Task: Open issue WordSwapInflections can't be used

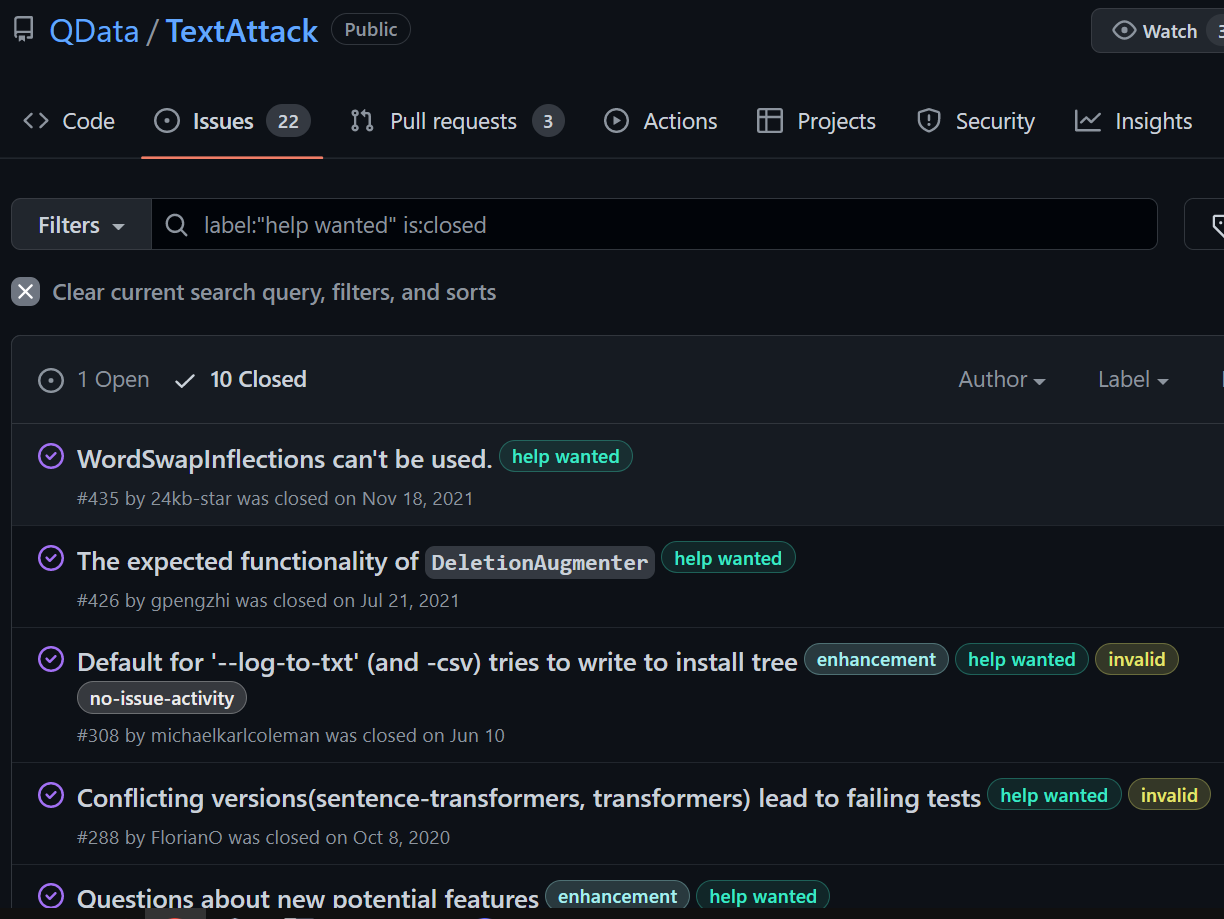Action: pos(284,459)
